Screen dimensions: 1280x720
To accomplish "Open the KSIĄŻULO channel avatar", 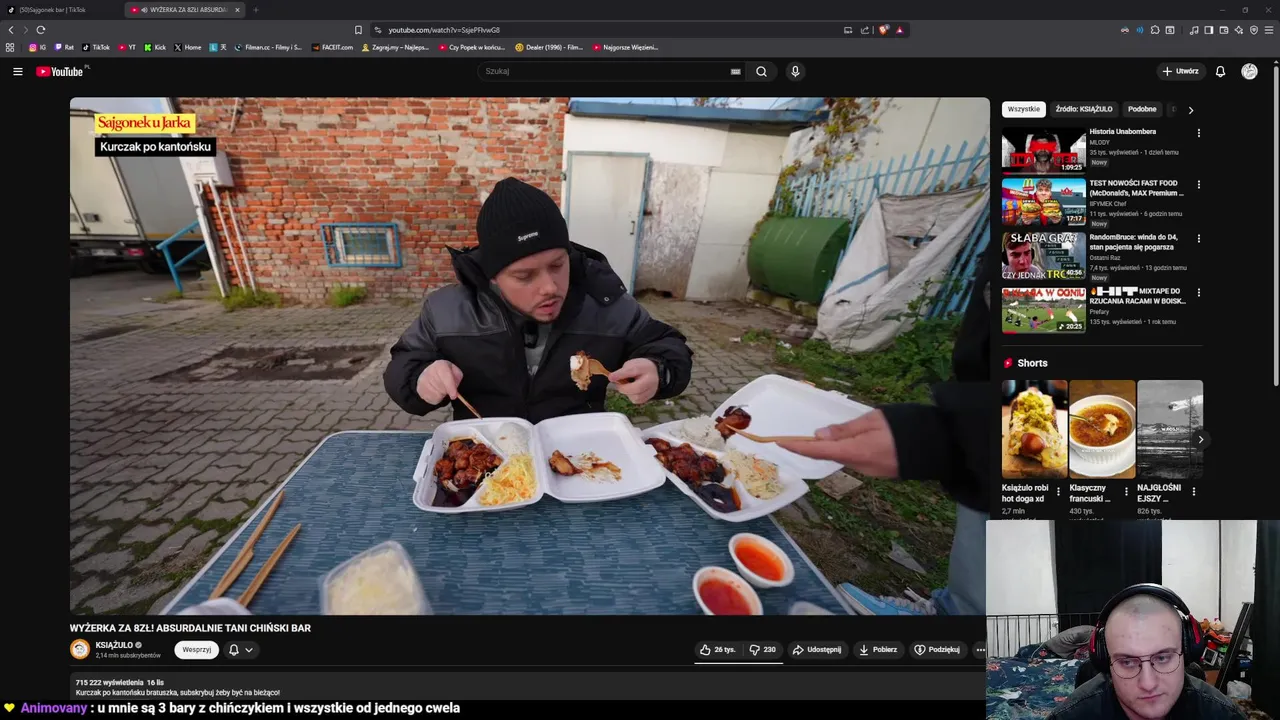I will pyautogui.click(x=80, y=649).
